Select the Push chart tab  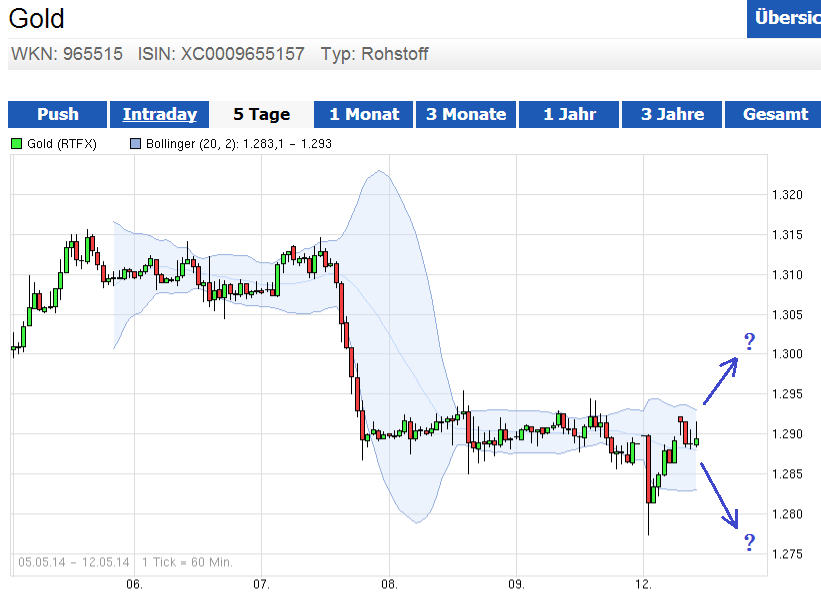[58, 114]
